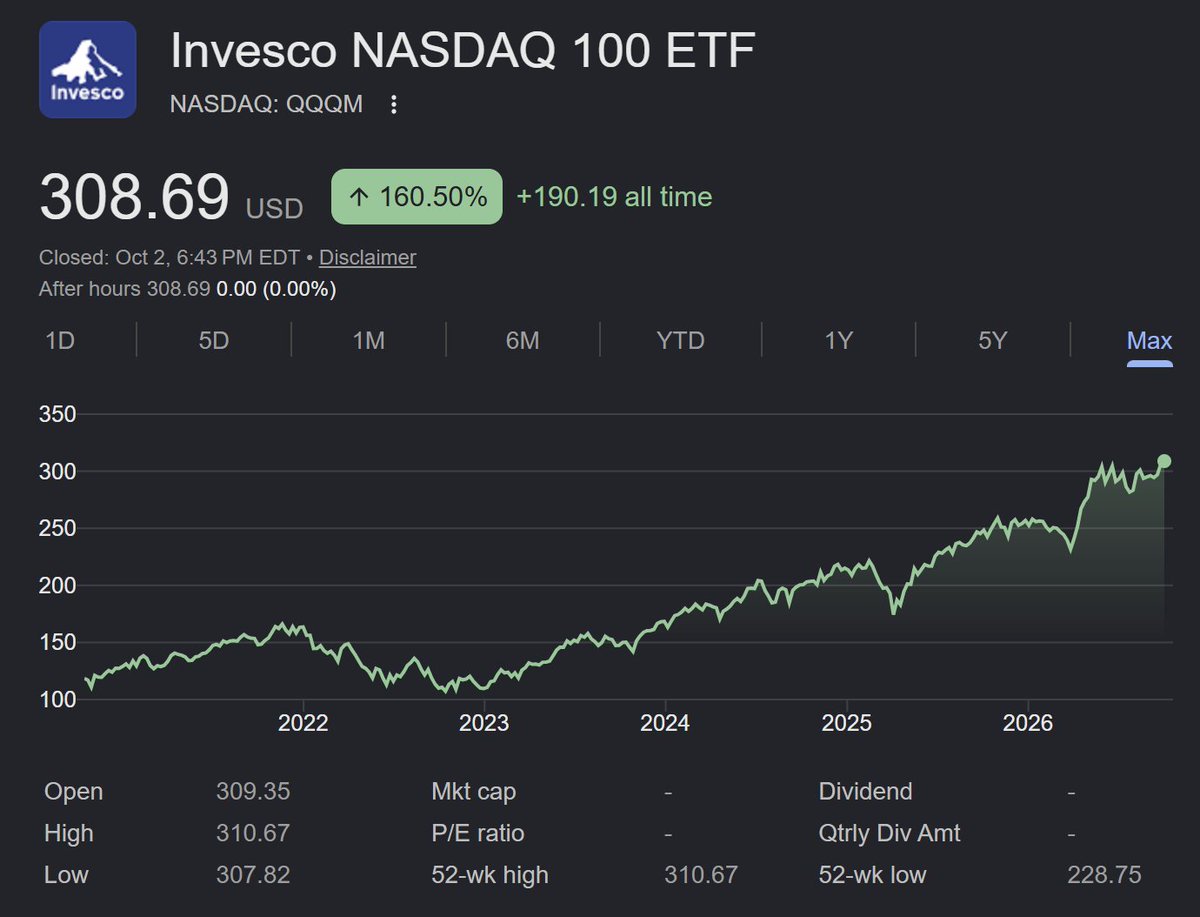Screen dimensions: 1200x917
Task: Click the Invesco NASDAQ 100 ETF title
Action: 463,51
